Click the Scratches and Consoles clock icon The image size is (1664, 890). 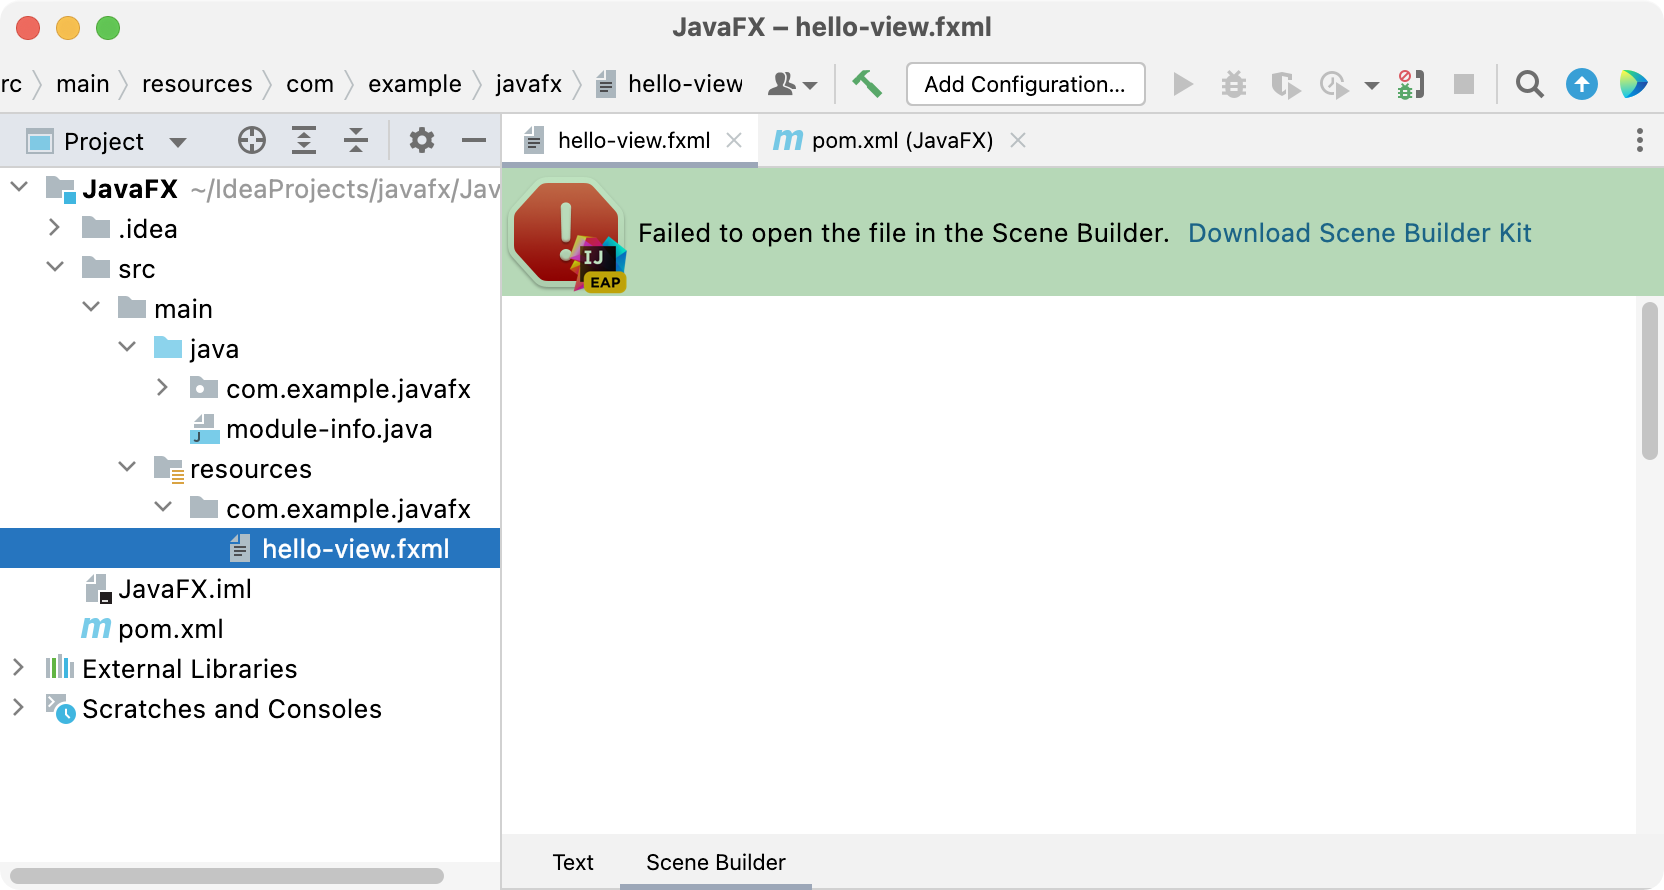pos(60,709)
